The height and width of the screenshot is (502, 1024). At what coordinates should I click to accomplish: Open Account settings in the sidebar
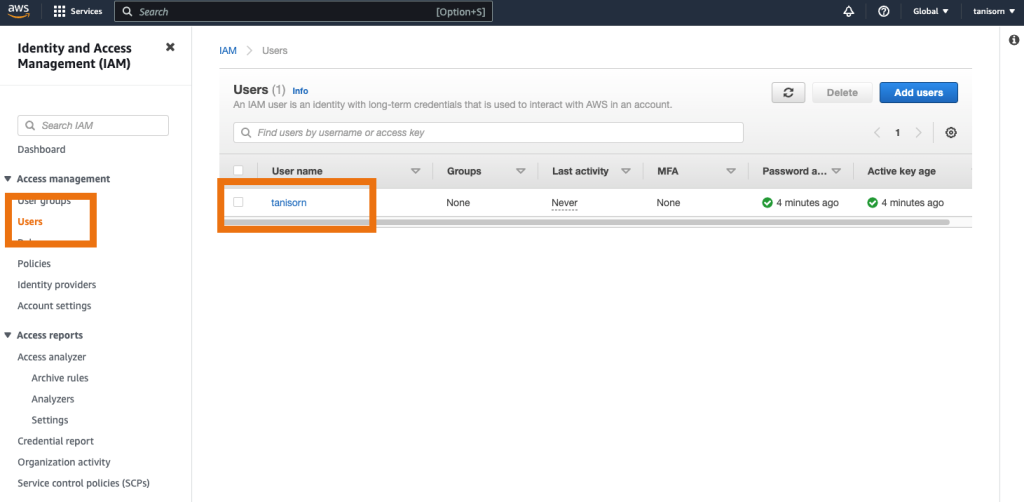pyautogui.click(x=54, y=306)
